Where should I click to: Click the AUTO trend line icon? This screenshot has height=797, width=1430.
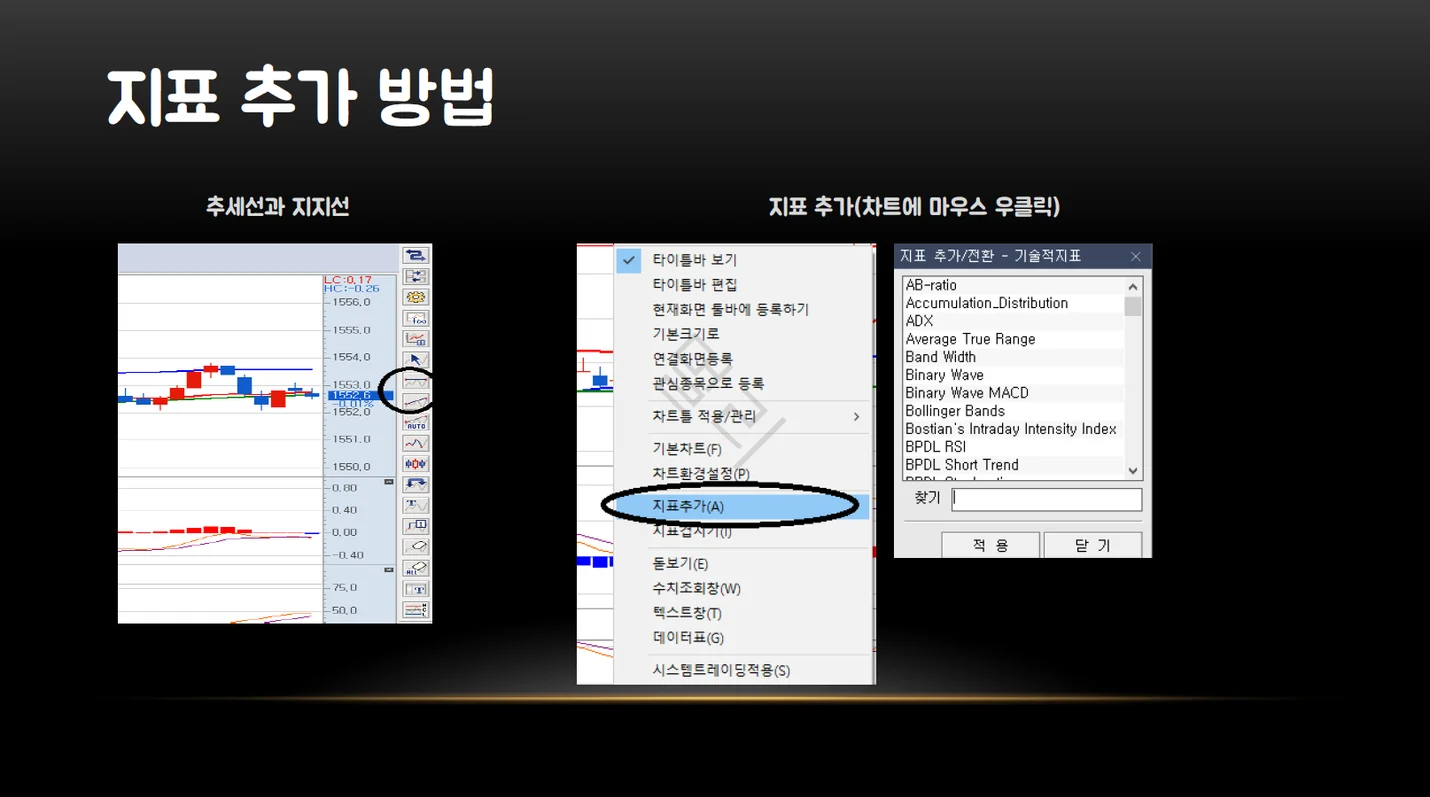(416, 423)
